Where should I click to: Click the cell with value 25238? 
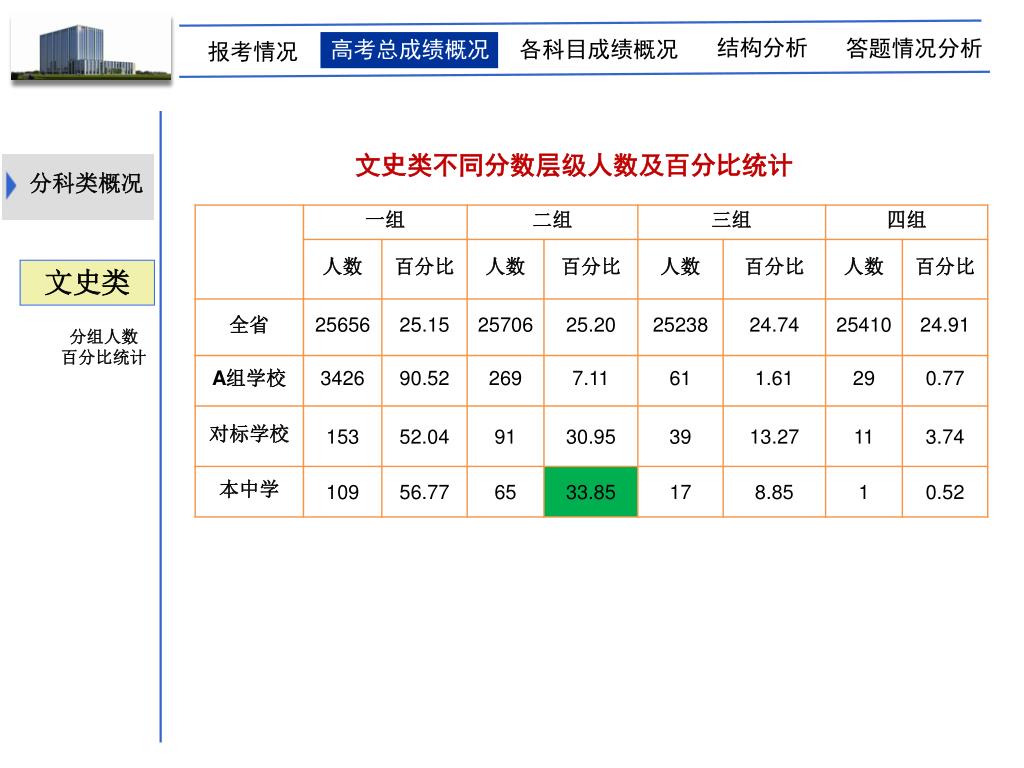click(x=680, y=327)
